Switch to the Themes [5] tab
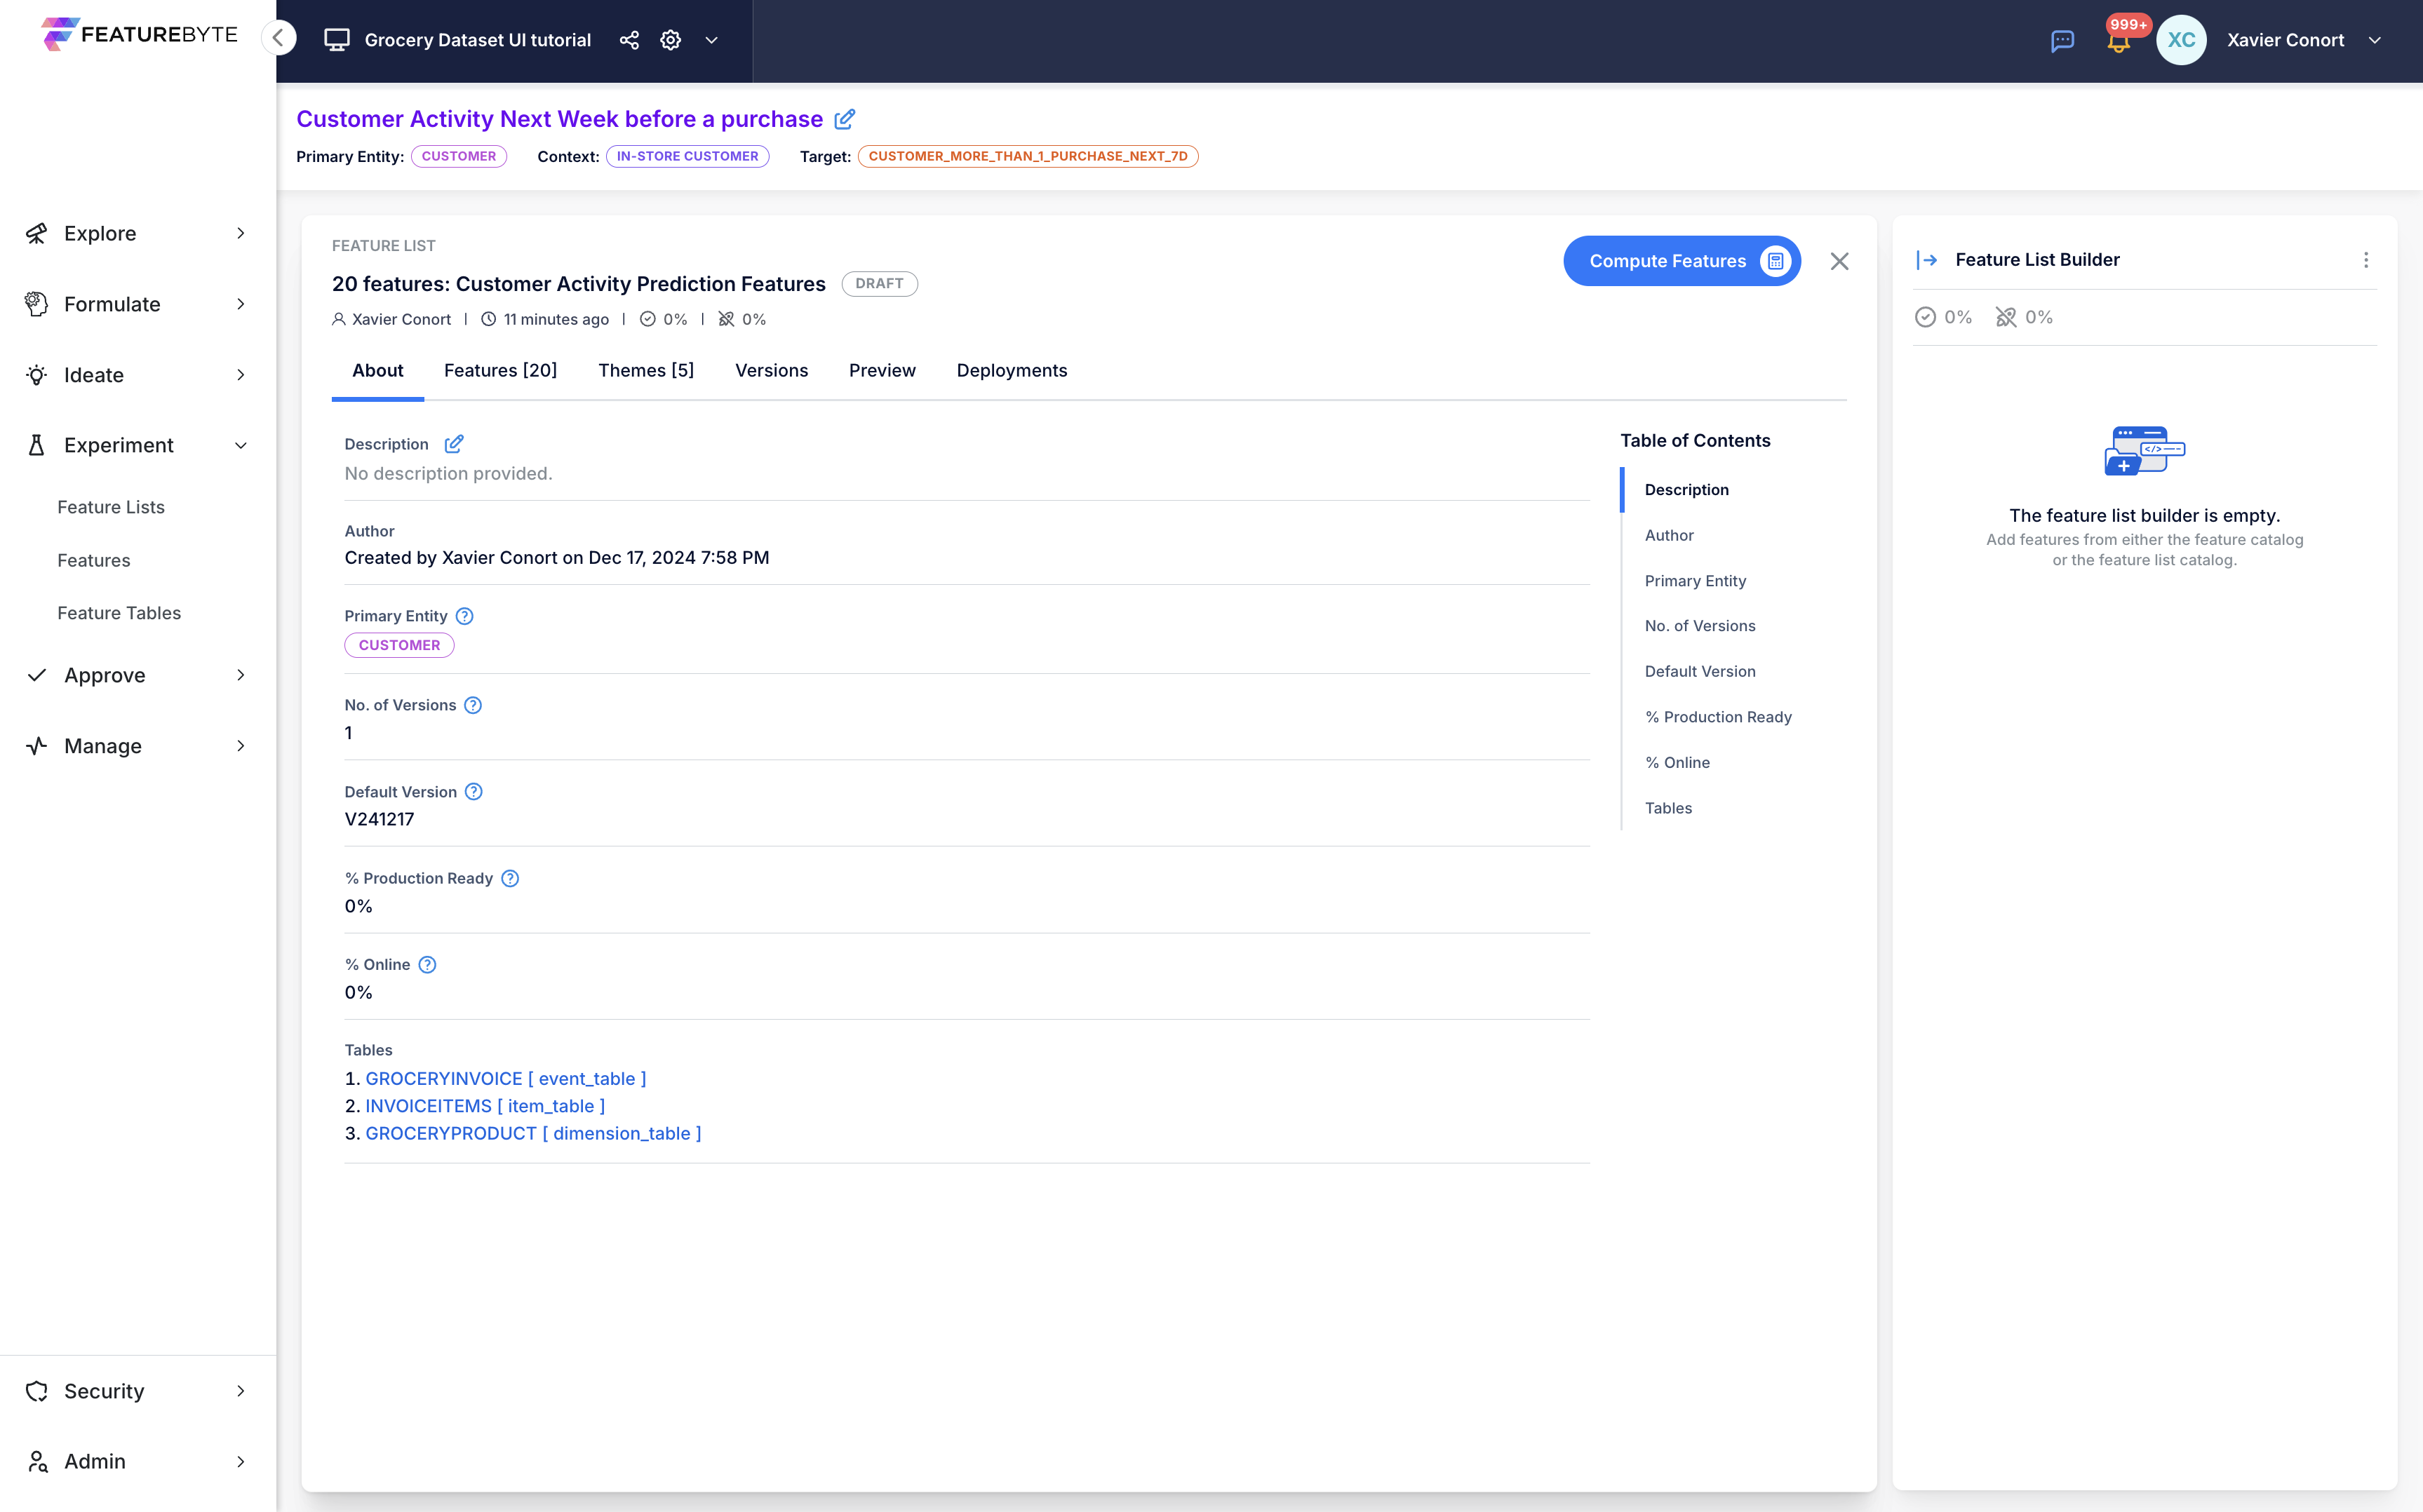 pyautogui.click(x=645, y=370)
